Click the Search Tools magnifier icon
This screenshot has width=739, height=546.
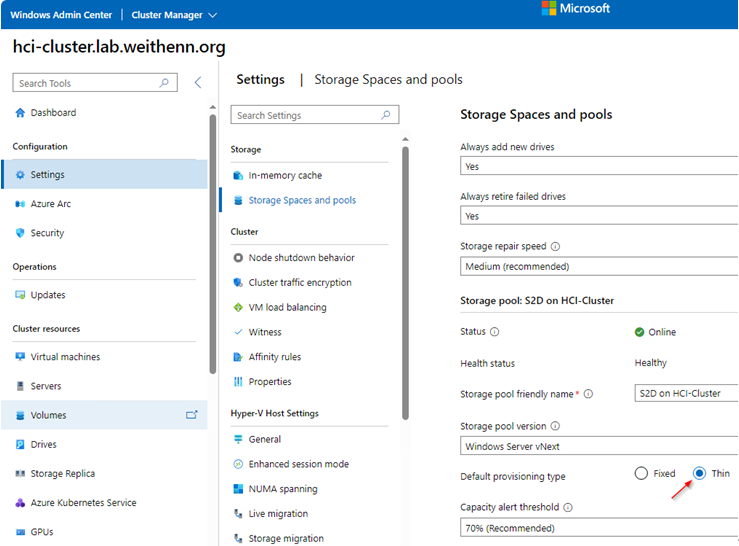(x=164, y=83)
